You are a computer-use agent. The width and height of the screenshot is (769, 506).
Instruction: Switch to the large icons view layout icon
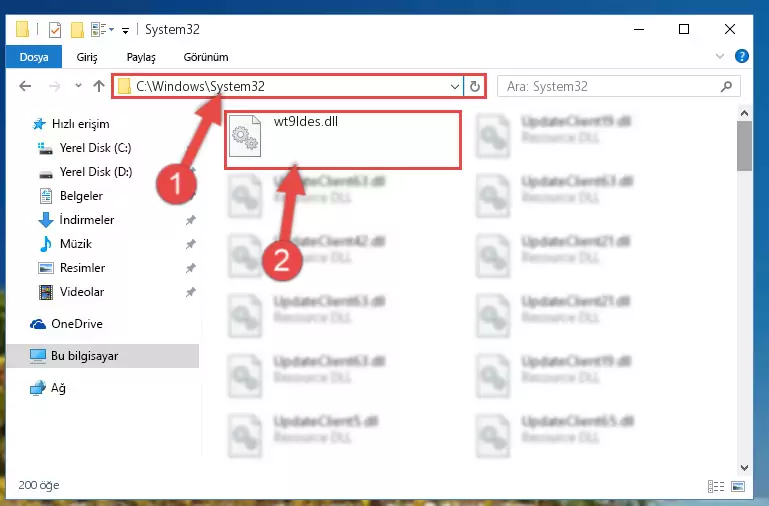coord(738,486)
